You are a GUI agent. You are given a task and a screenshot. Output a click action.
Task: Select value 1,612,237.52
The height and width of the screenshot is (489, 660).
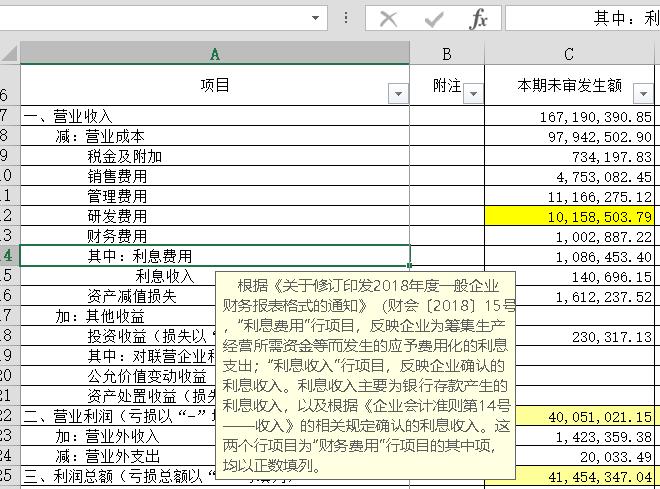585,296
